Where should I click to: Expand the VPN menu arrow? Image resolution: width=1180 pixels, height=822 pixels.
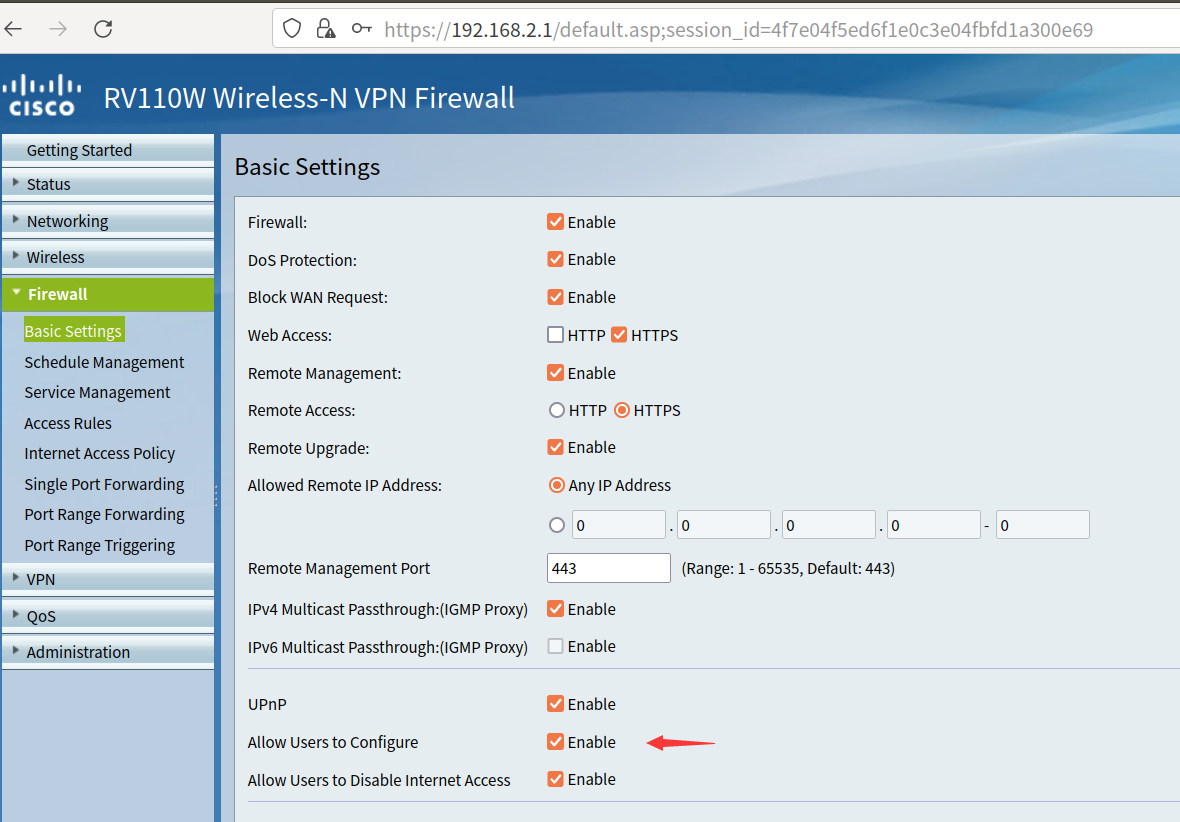(x=15, y=577)
